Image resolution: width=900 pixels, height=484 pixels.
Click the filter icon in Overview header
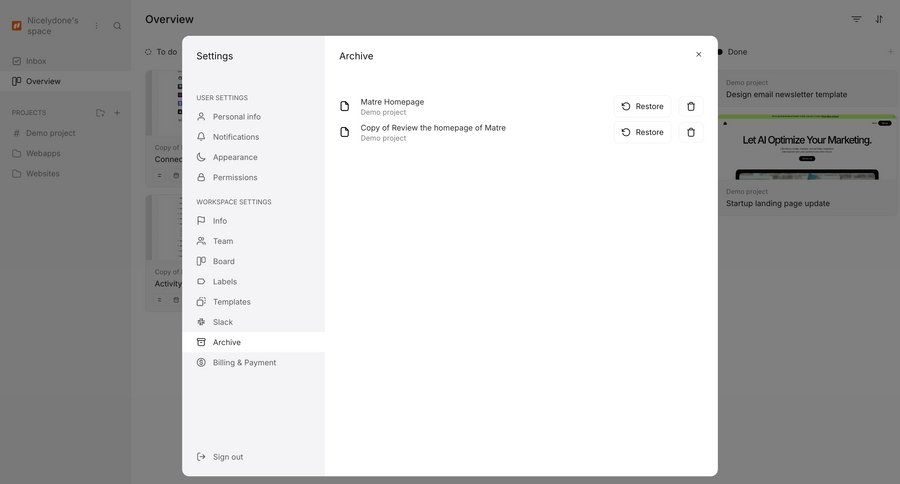856,19
